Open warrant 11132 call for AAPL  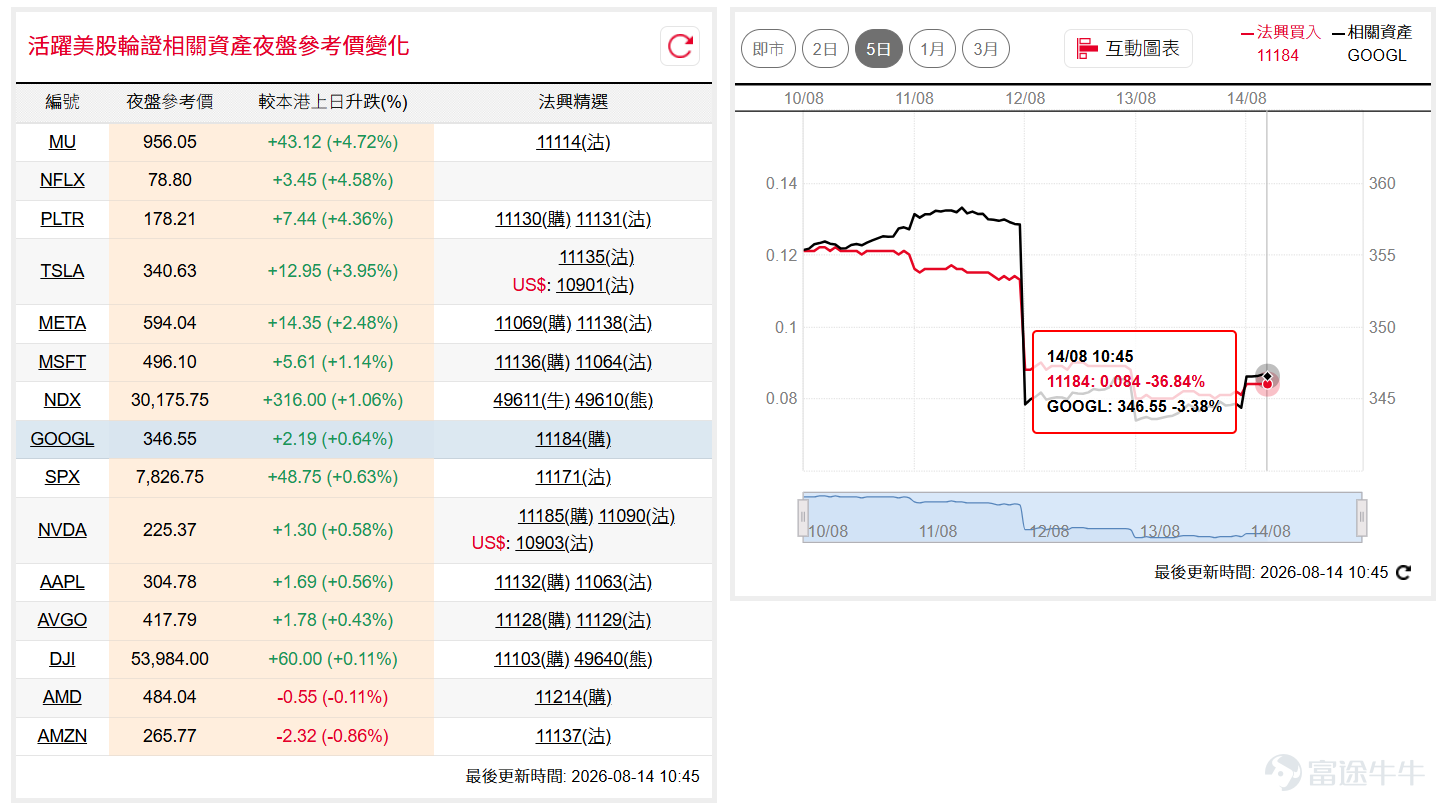point(533,582)
